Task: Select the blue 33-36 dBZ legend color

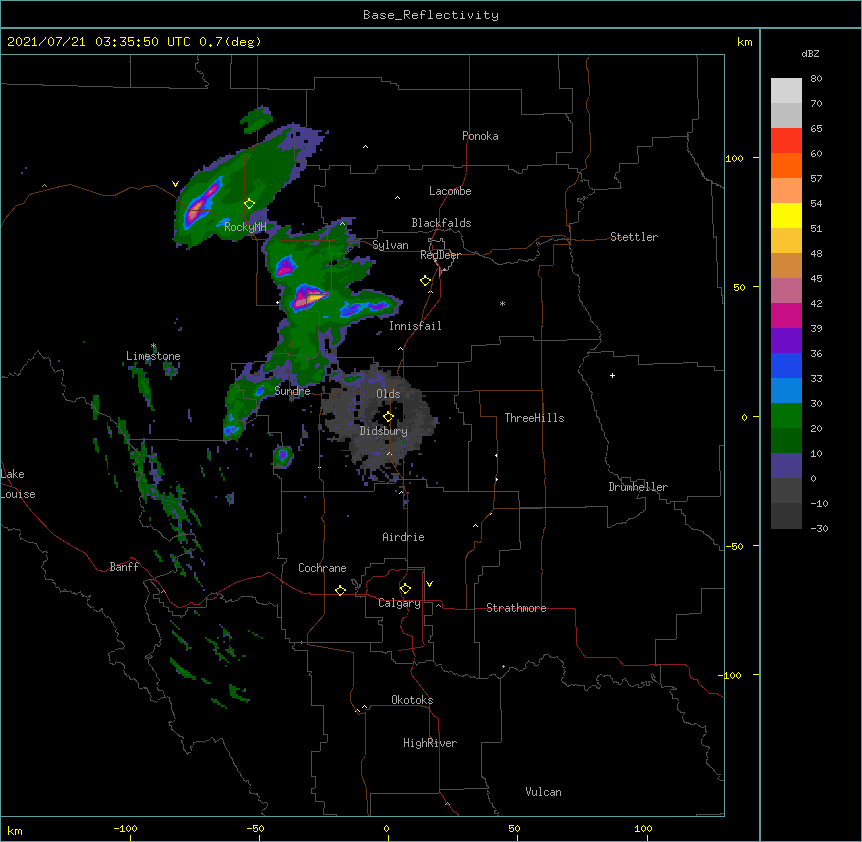Action: click(x=786, y=365)
